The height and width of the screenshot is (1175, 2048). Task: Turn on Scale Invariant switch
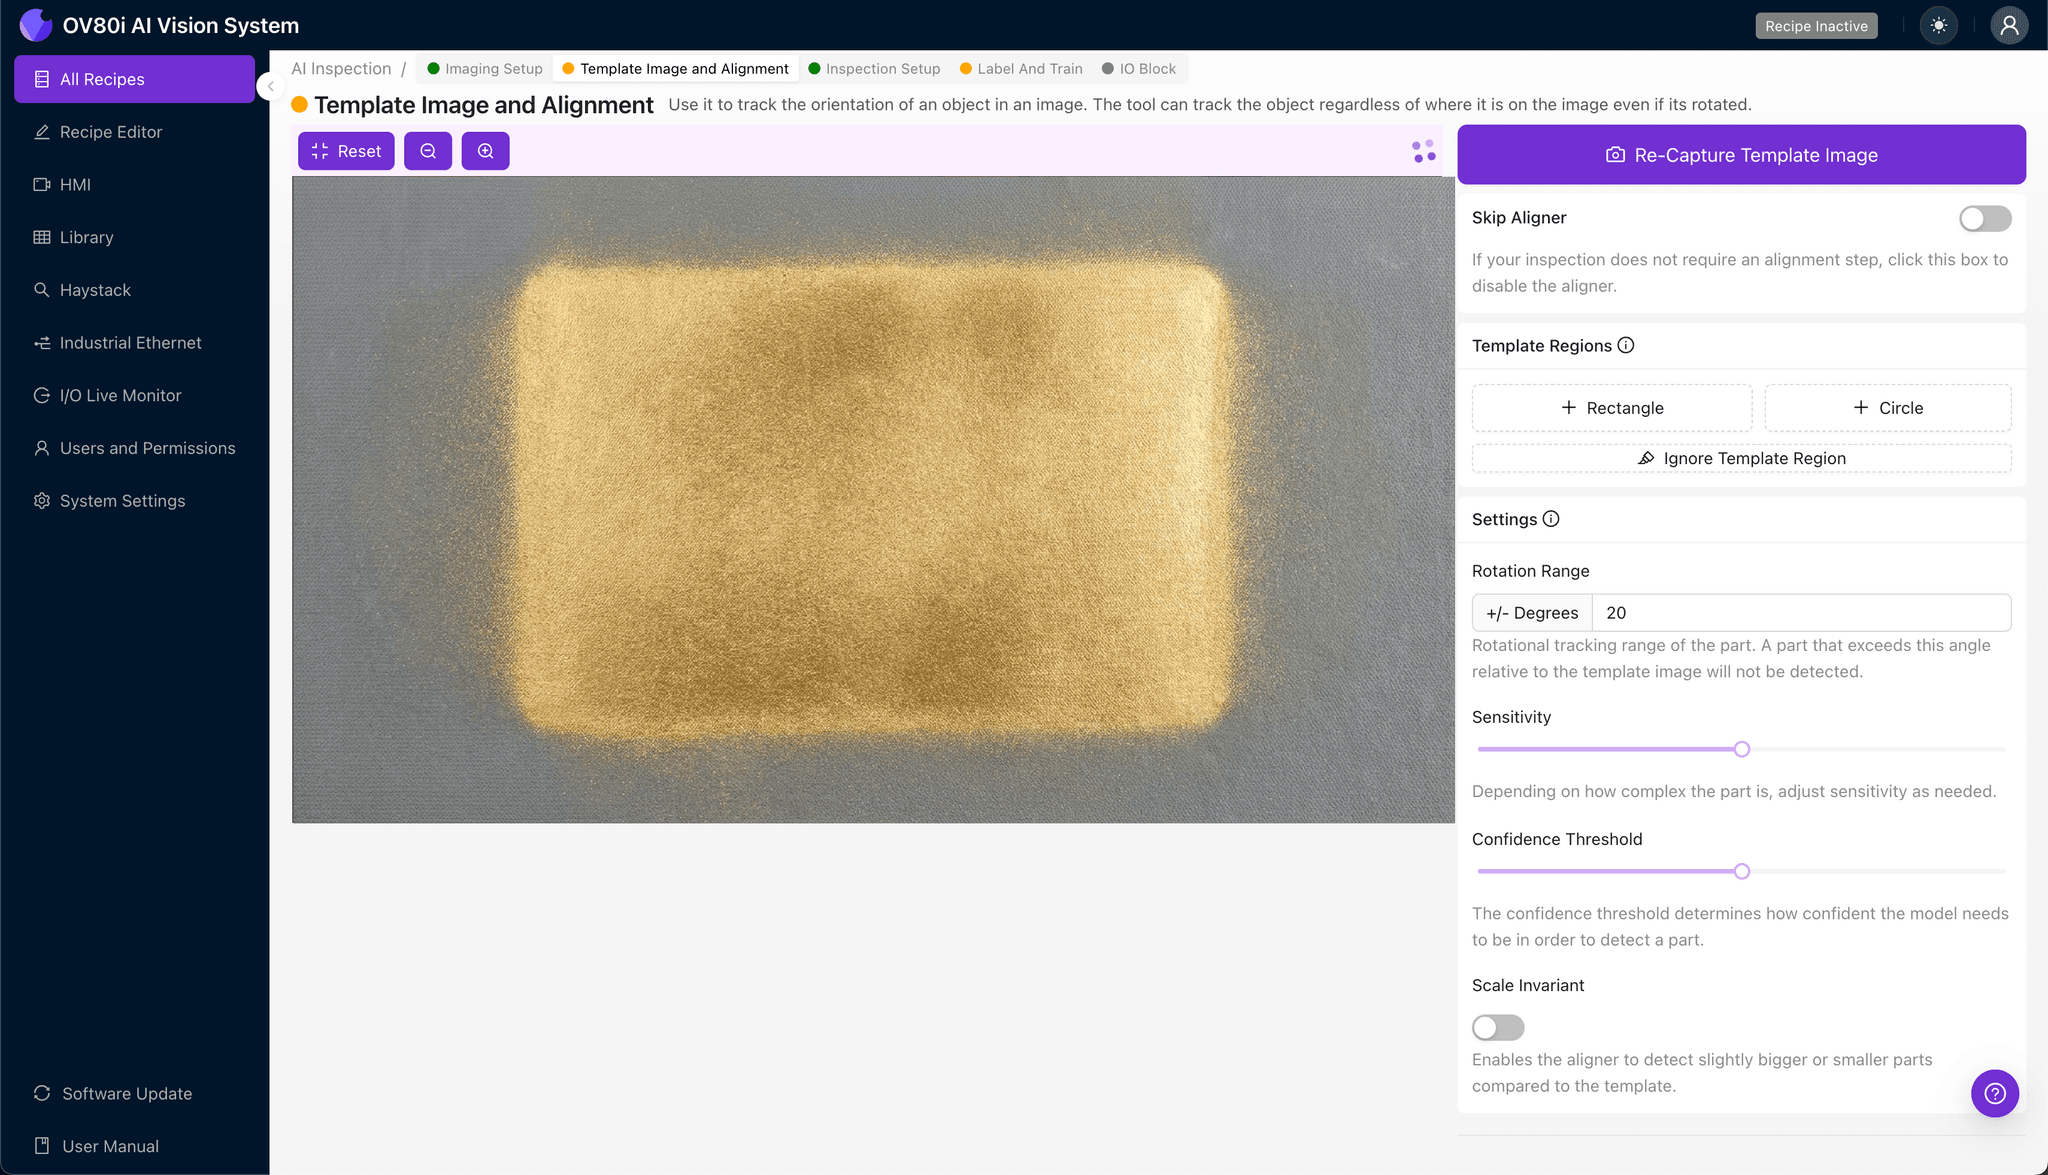point(1497,1027)
